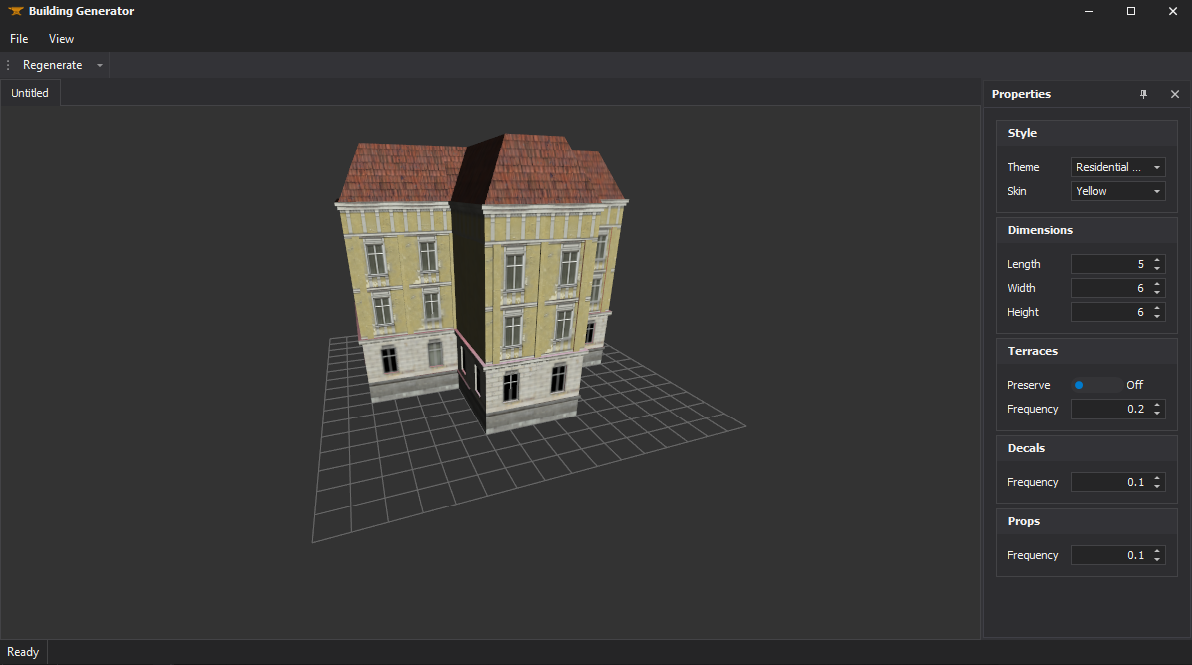Screen dimensions: 1192x665
Task: Close the Properties panel
Action: tap(1174, 93)
